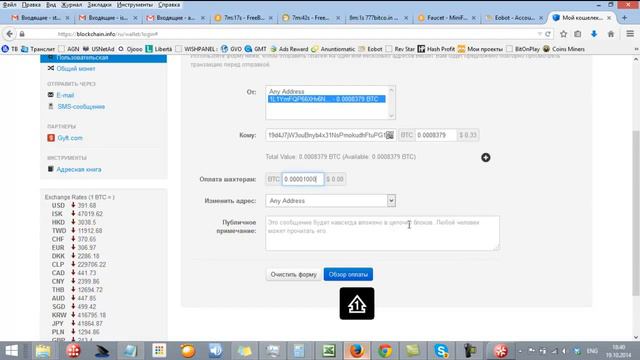Open the Windows Start button
640x360 pixels.
(11, 351)
